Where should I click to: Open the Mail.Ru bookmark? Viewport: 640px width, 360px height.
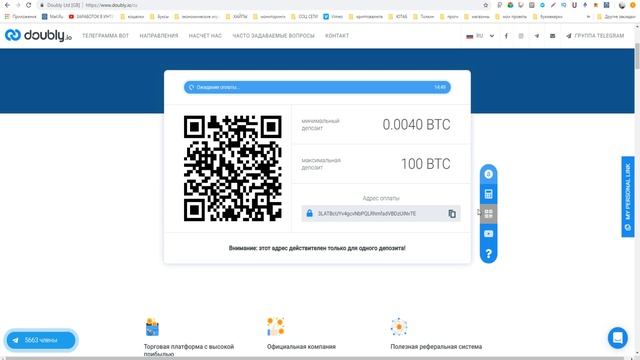click(x=53, y=17)
